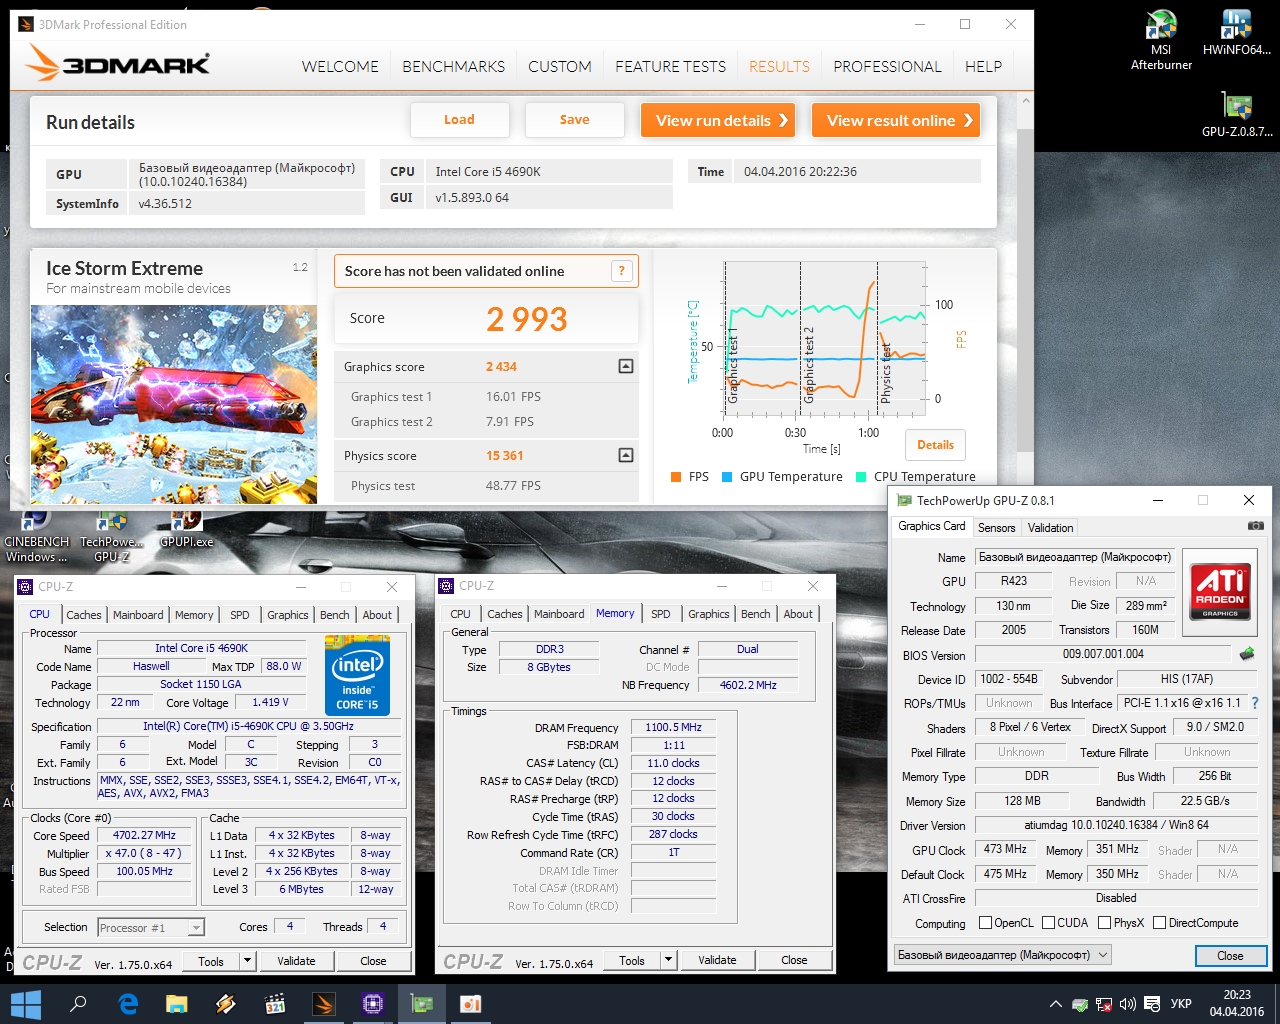Click the Intel inside Core i5 logo
The image size is (1280, 1024).
point(357,674)
